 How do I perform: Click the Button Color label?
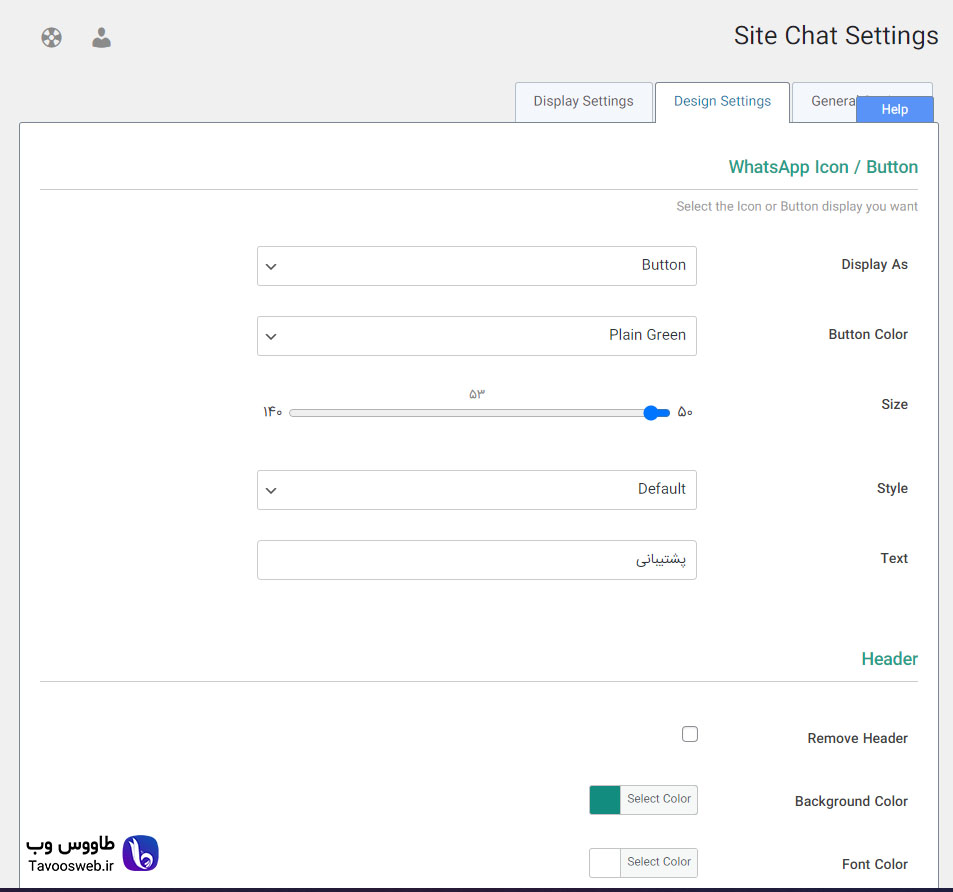tap(868, 334)
